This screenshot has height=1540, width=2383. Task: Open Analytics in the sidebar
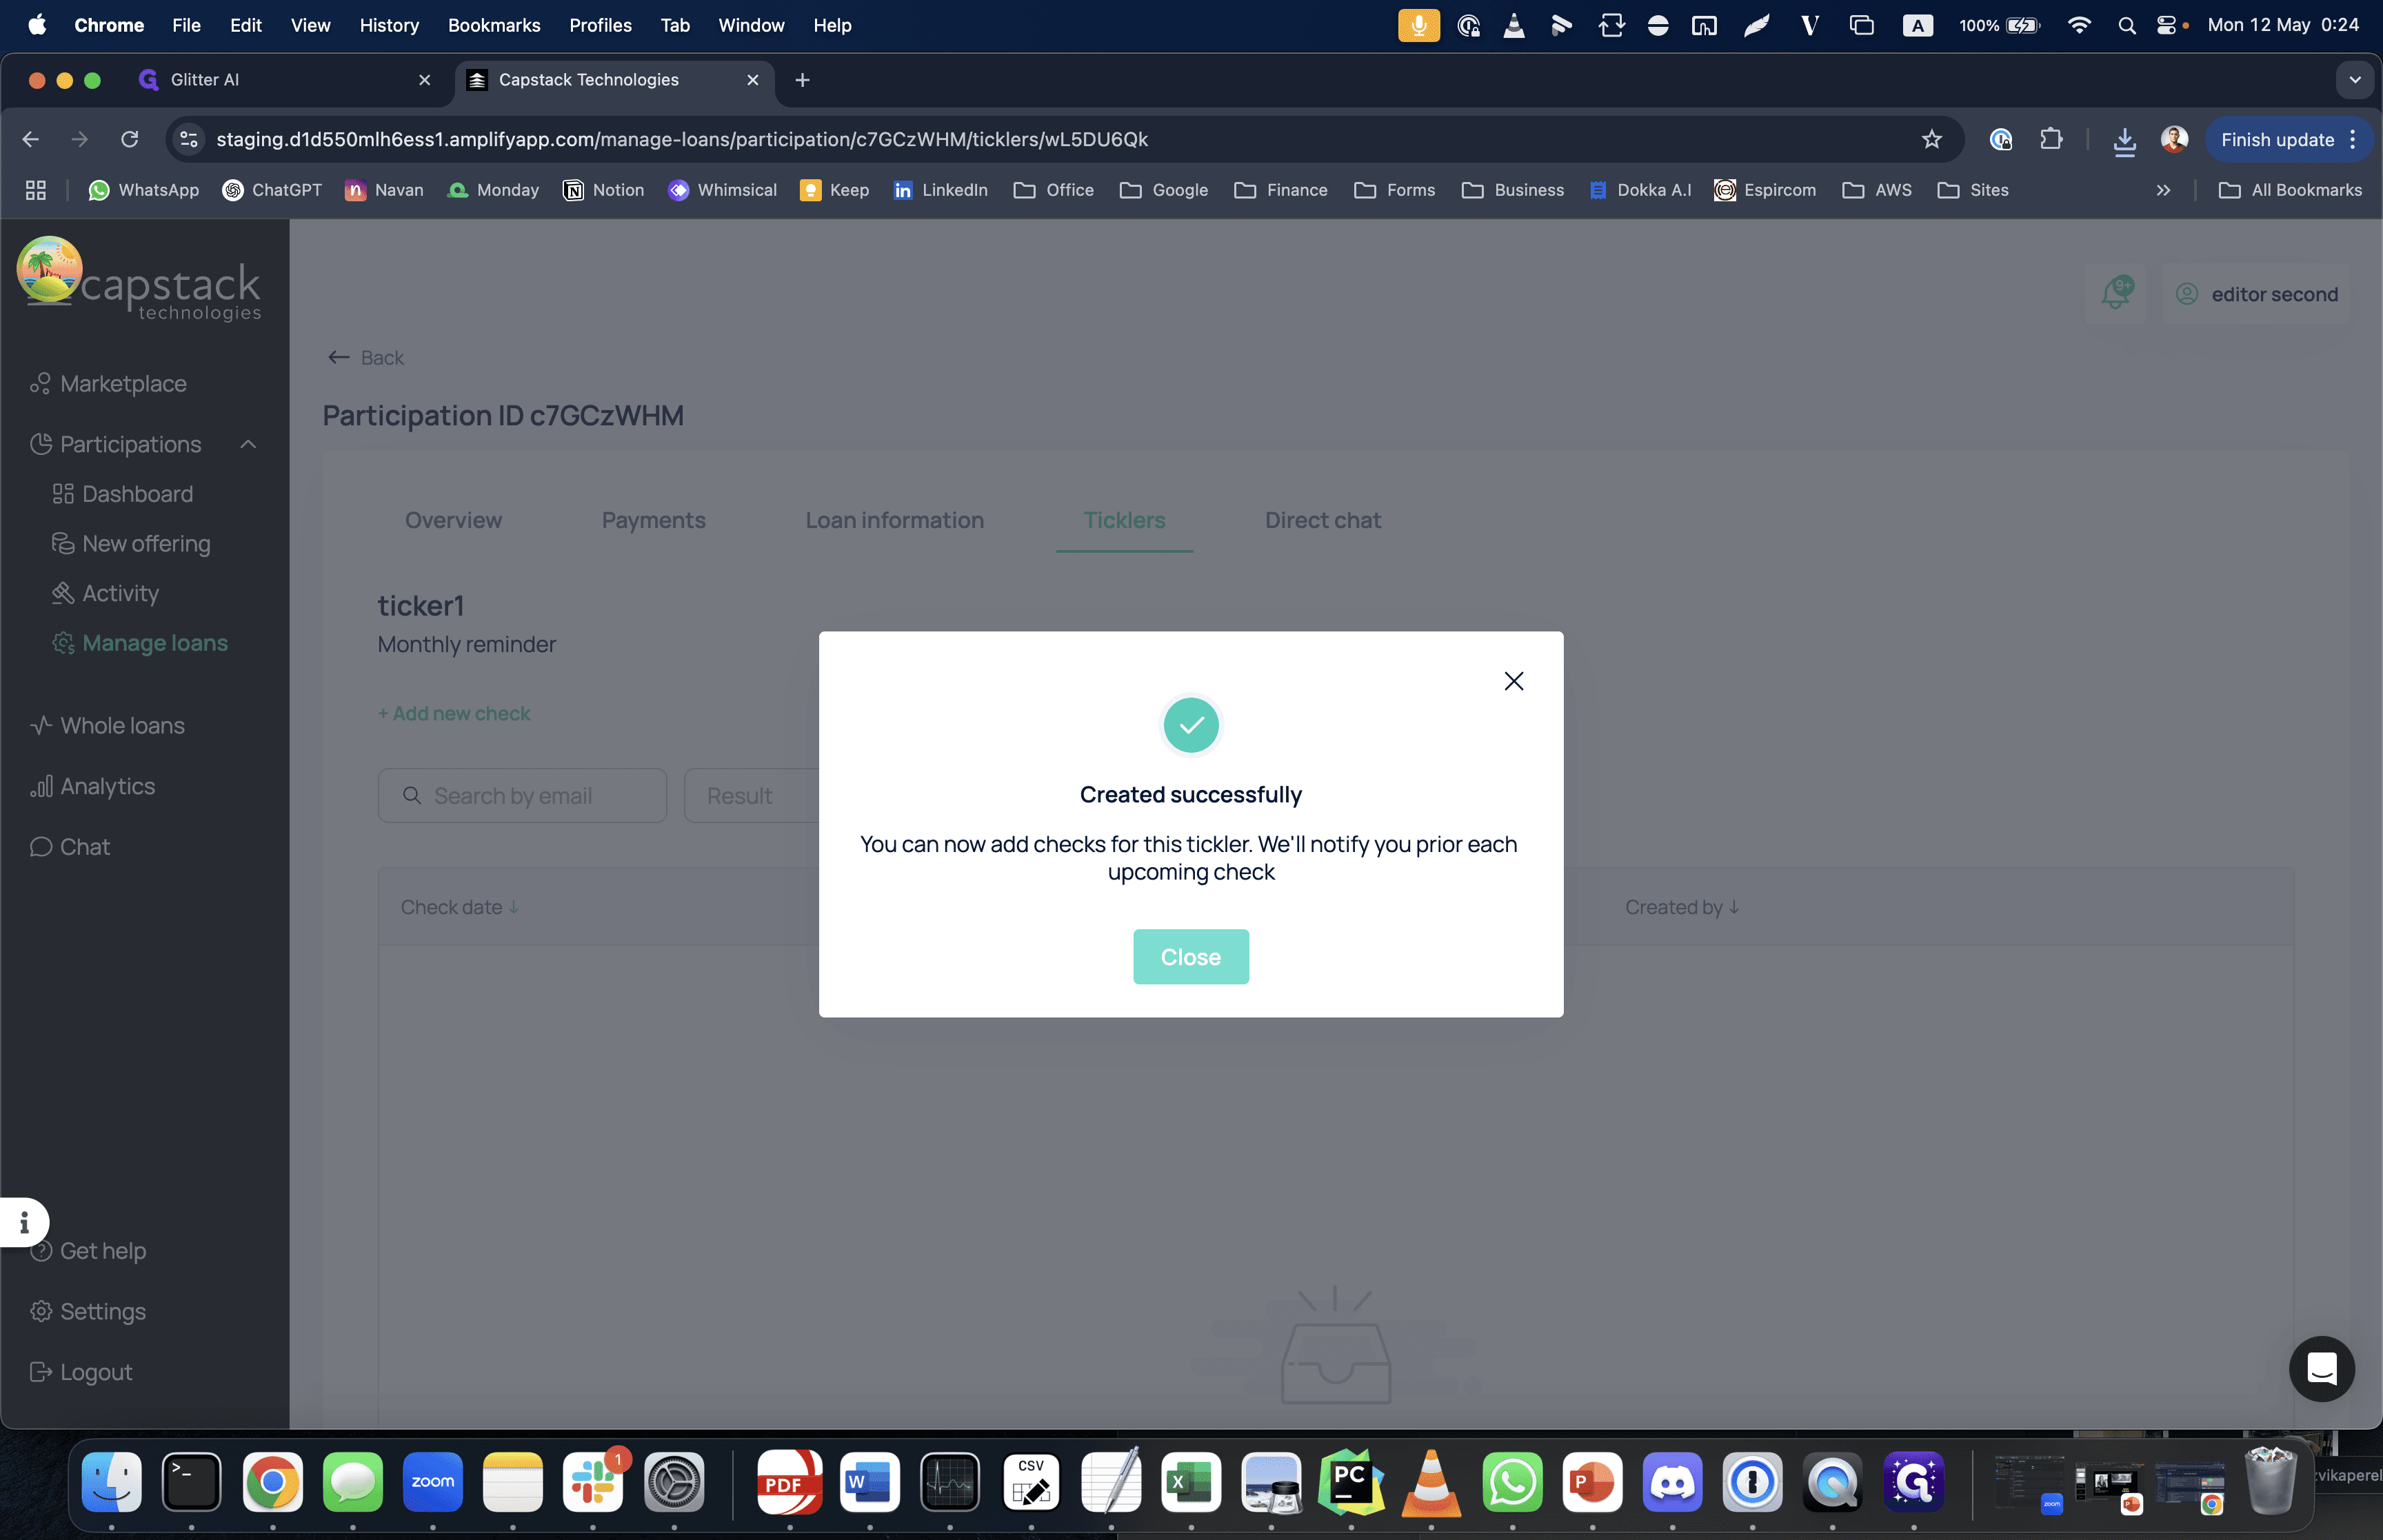[x=94, y=787]
